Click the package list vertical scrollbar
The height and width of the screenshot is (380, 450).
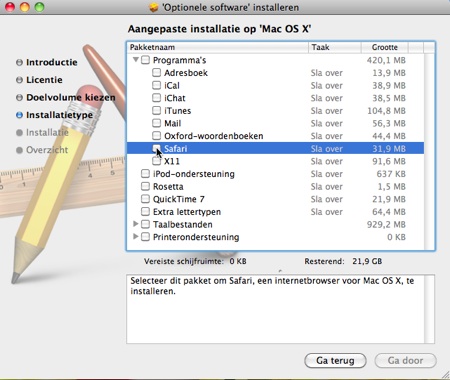pos(430,152)
